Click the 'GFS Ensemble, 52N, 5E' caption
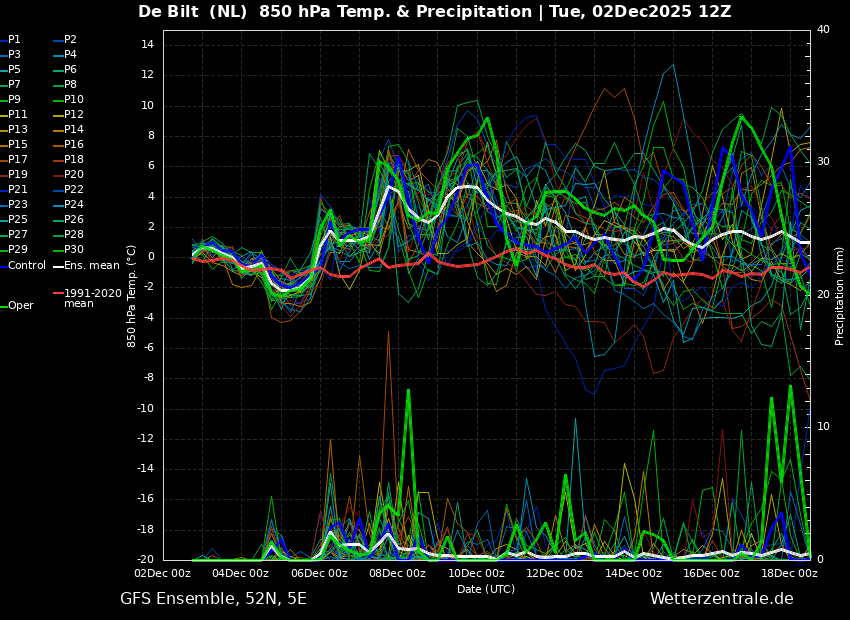850x620 pixels. coord(213,599)
